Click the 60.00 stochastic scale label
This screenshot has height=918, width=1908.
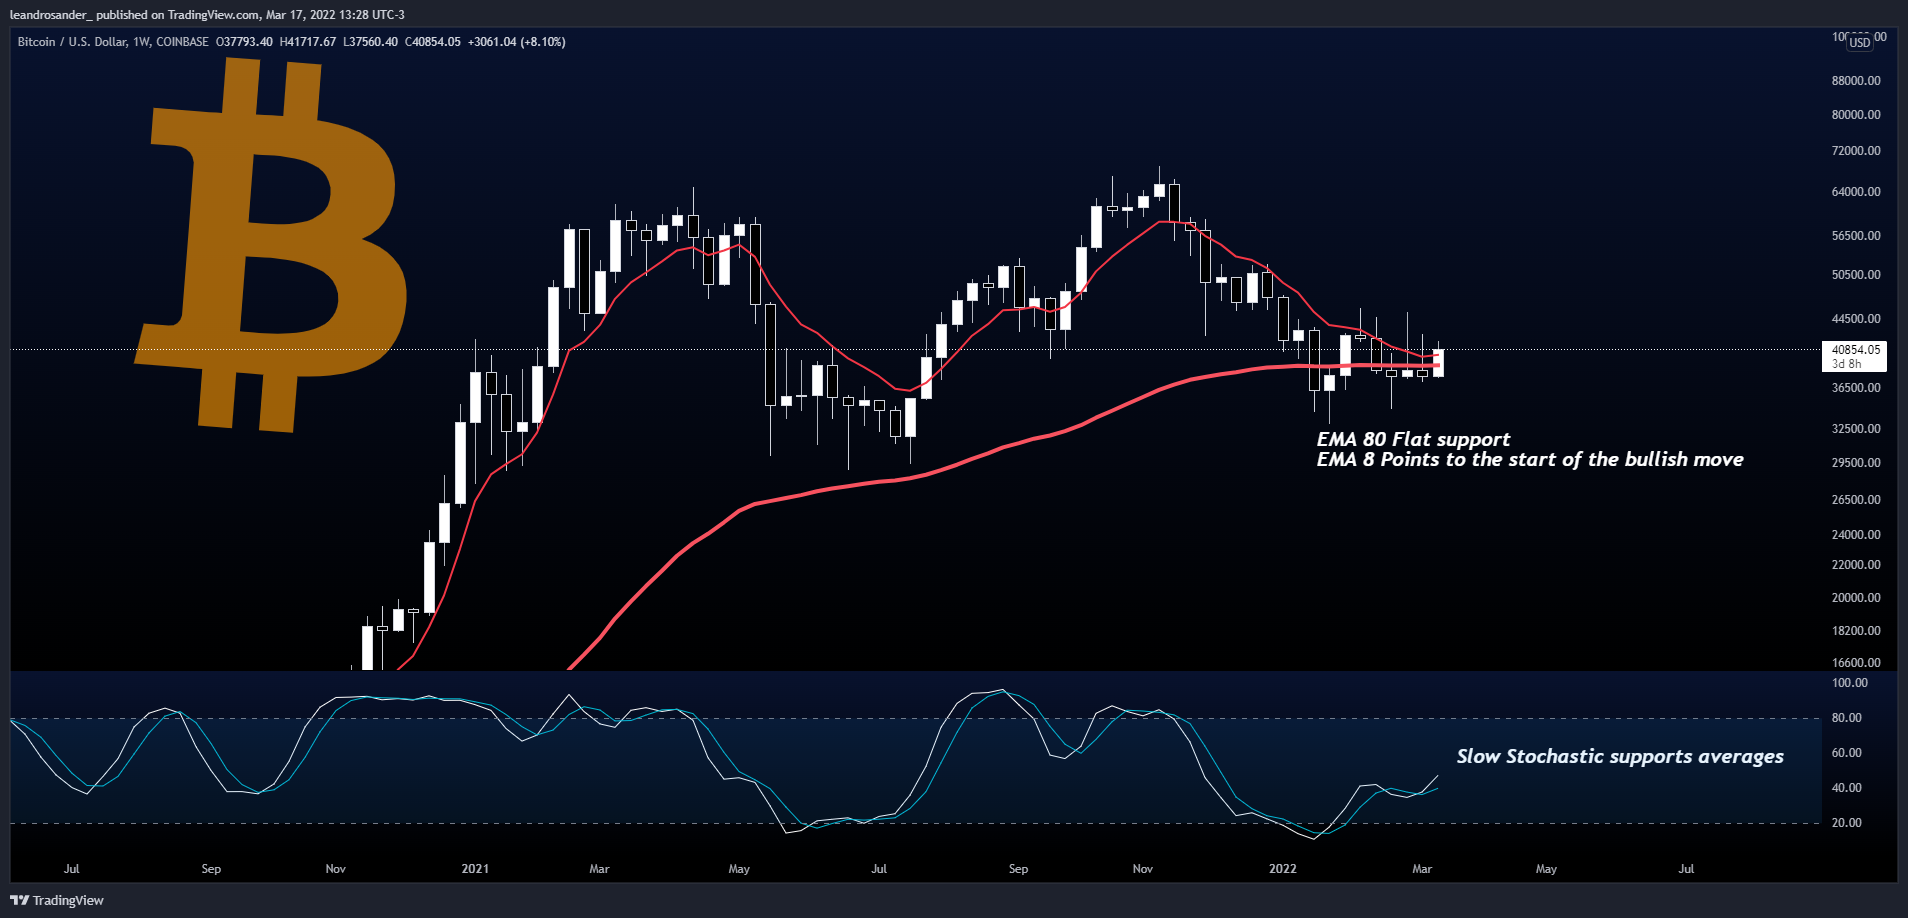(x=1847, y=753)
